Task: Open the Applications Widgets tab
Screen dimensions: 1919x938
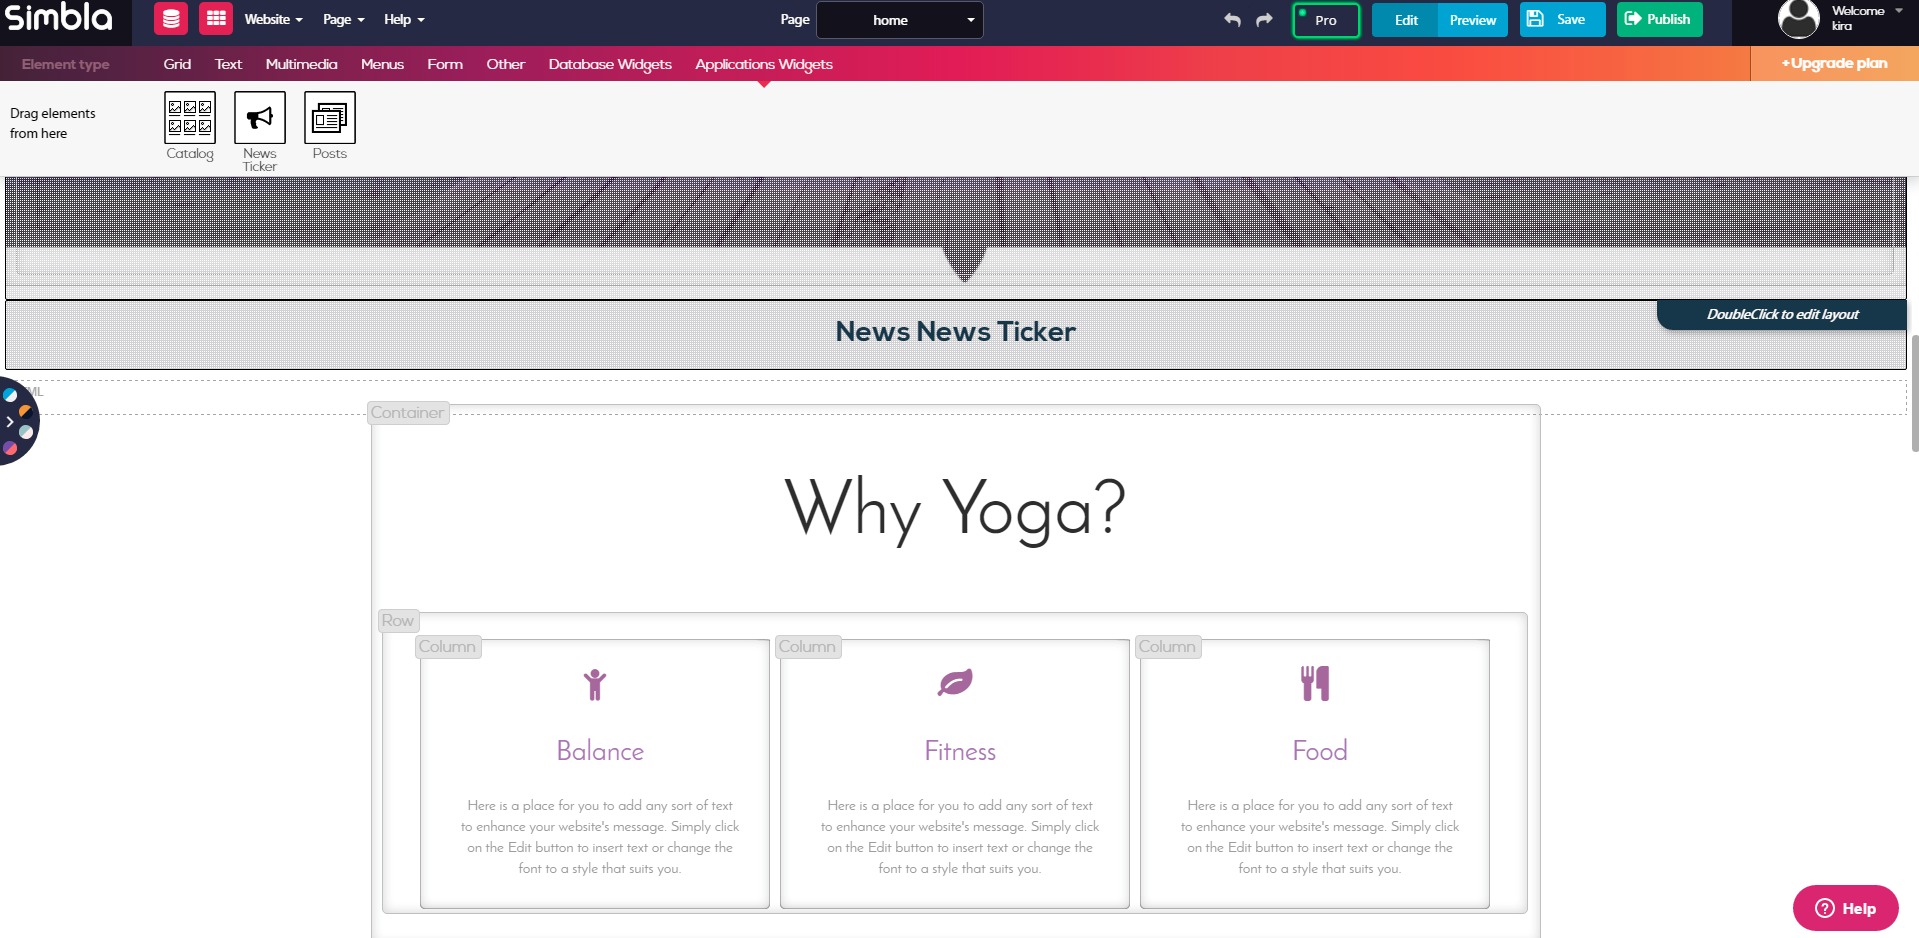Action: [764, 64]
